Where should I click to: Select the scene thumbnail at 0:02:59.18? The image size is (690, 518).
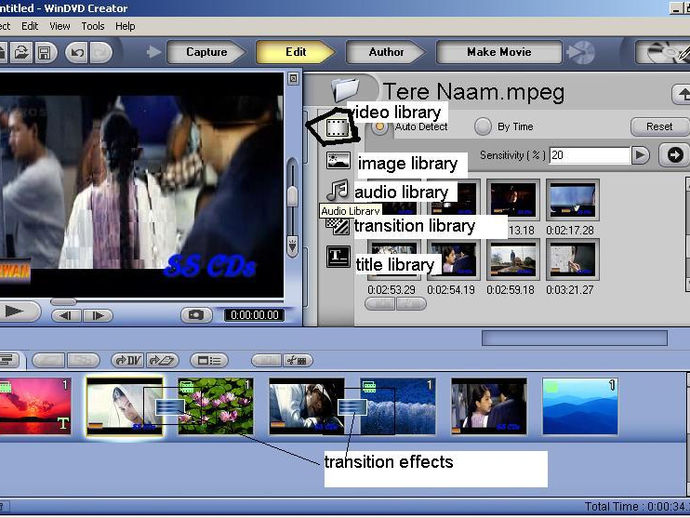coord(513,260)
